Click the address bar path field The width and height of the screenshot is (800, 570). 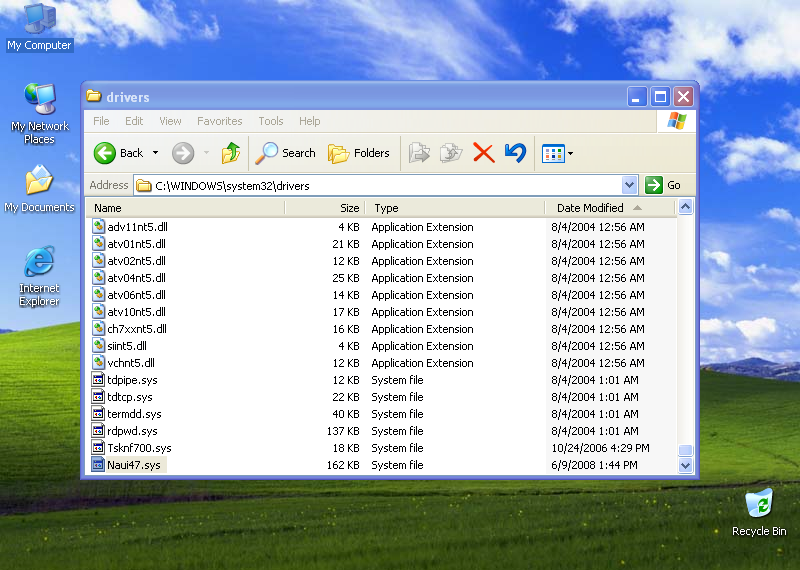coord(380,185)
